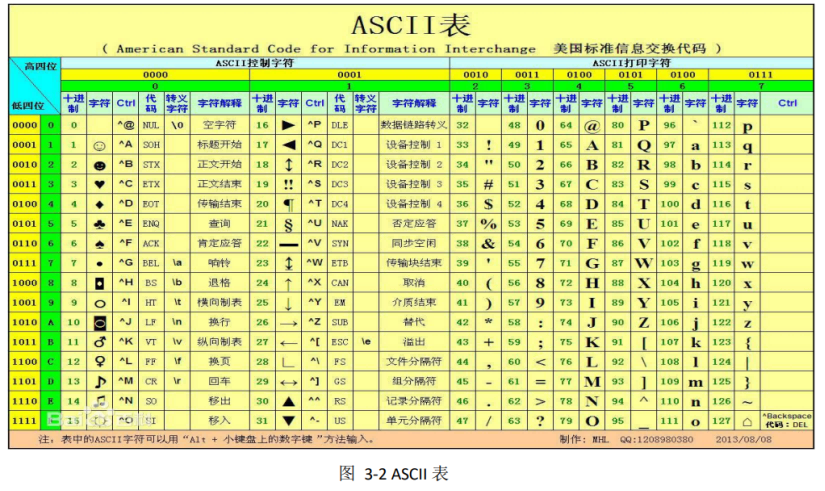Click the left-pointing triangle for decimal 17
The width and height of the screenshot is (825, 491).
click(x=288, y=145)
